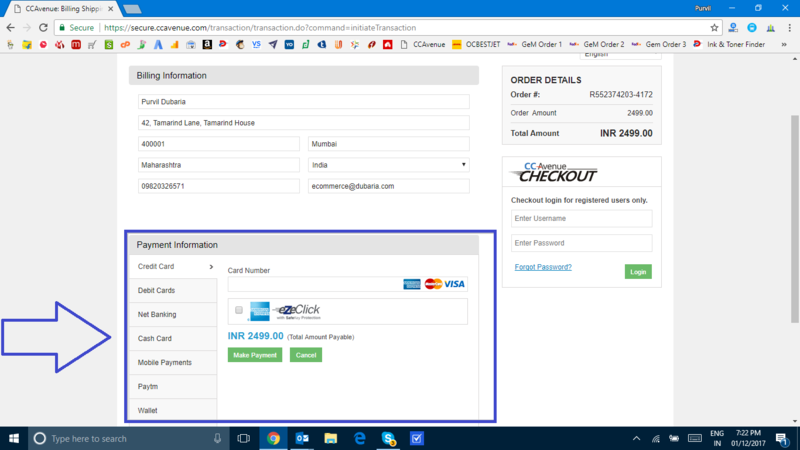Image resolution: width=800 pixels, height=450 pixels.
Task: Open the Gem Order 3 bookmark
Action: point(659,45)
